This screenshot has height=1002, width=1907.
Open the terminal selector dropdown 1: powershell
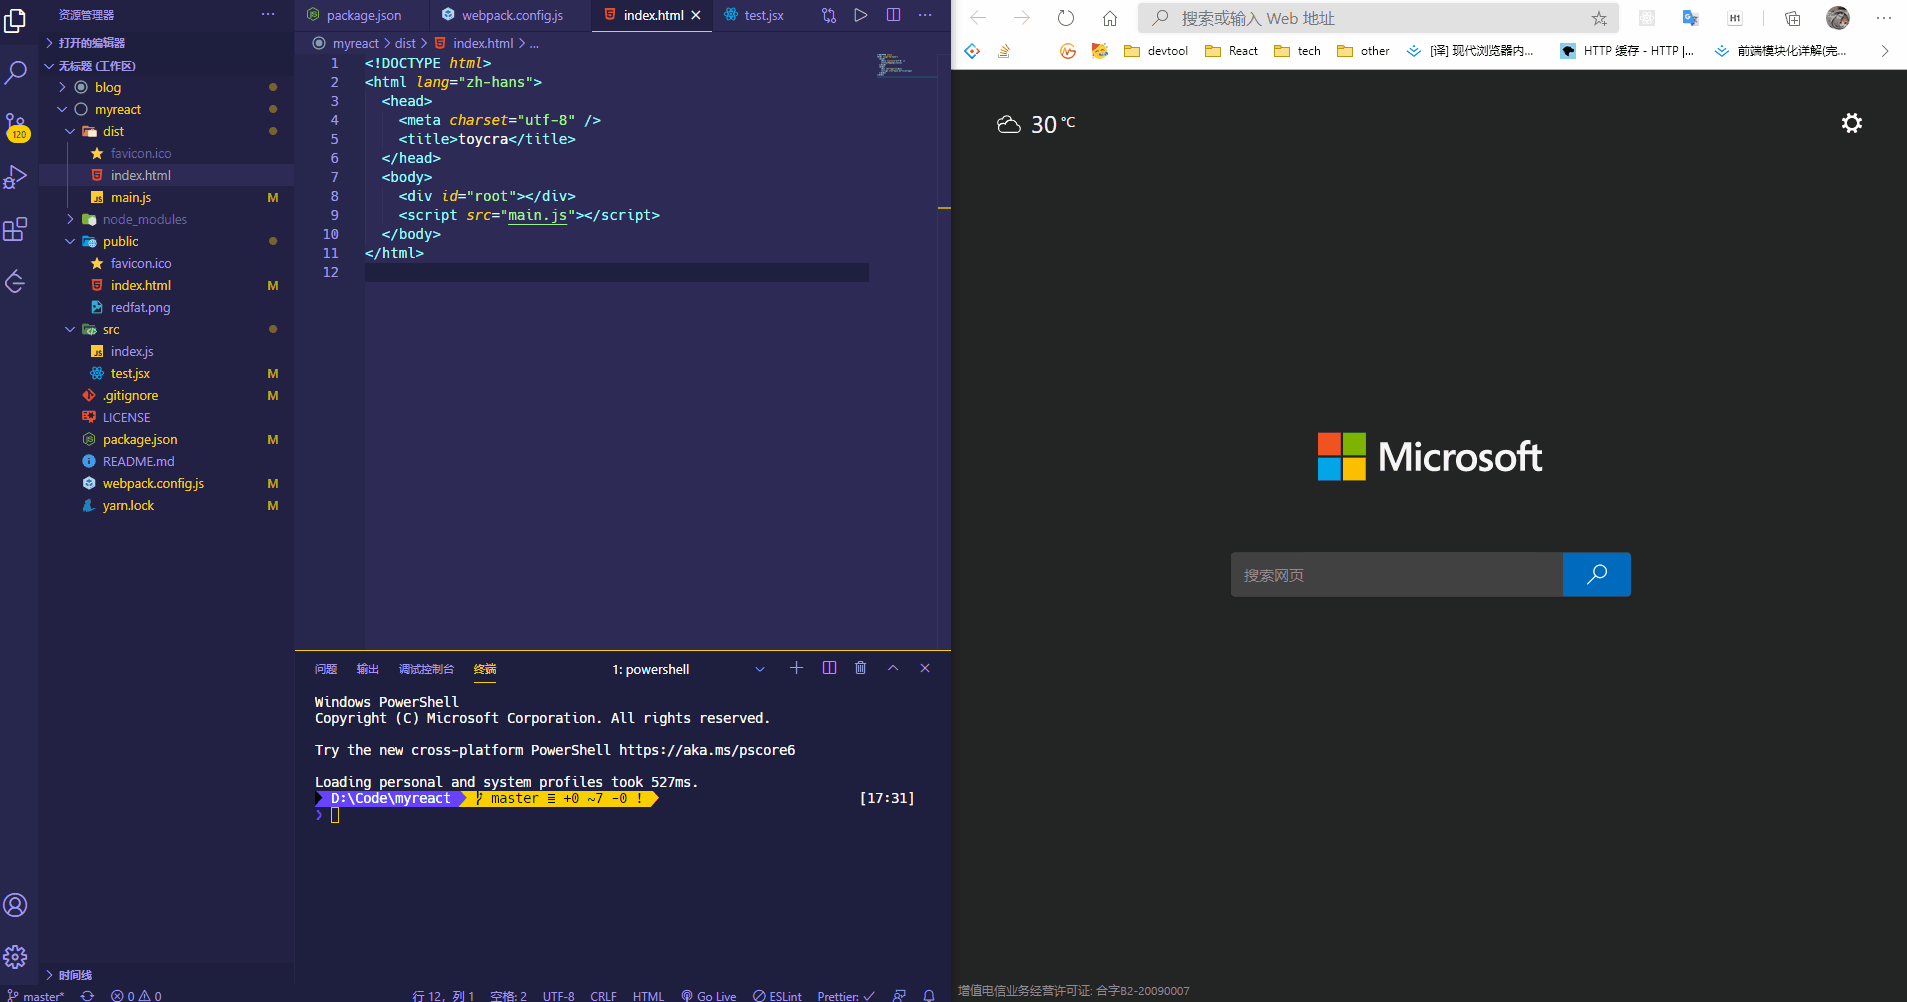689,669
